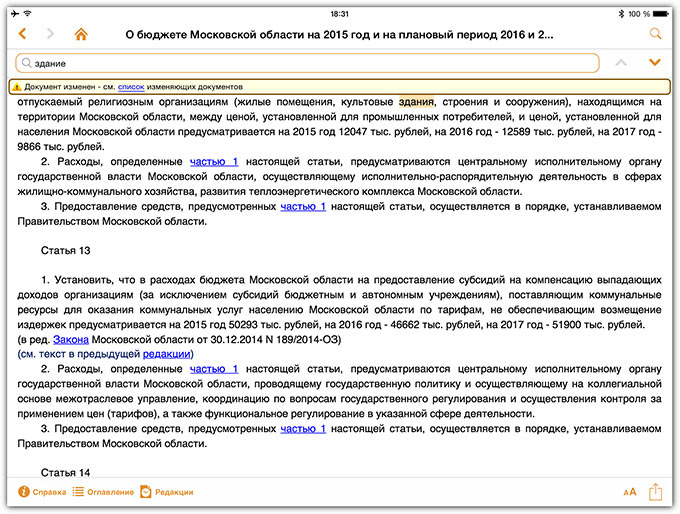Select the "Статья 14" heading
This screenshot has width=680, height=514.
click(x=65, y=473)
